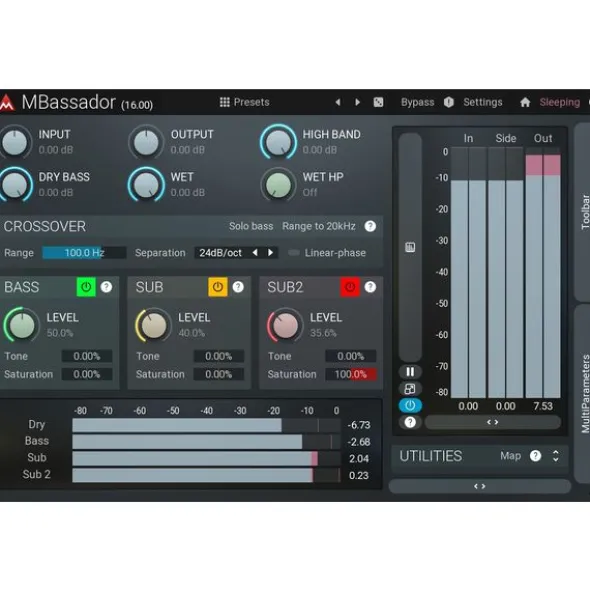Click the BASS LEVEL knob

click(x=21, y=325)
